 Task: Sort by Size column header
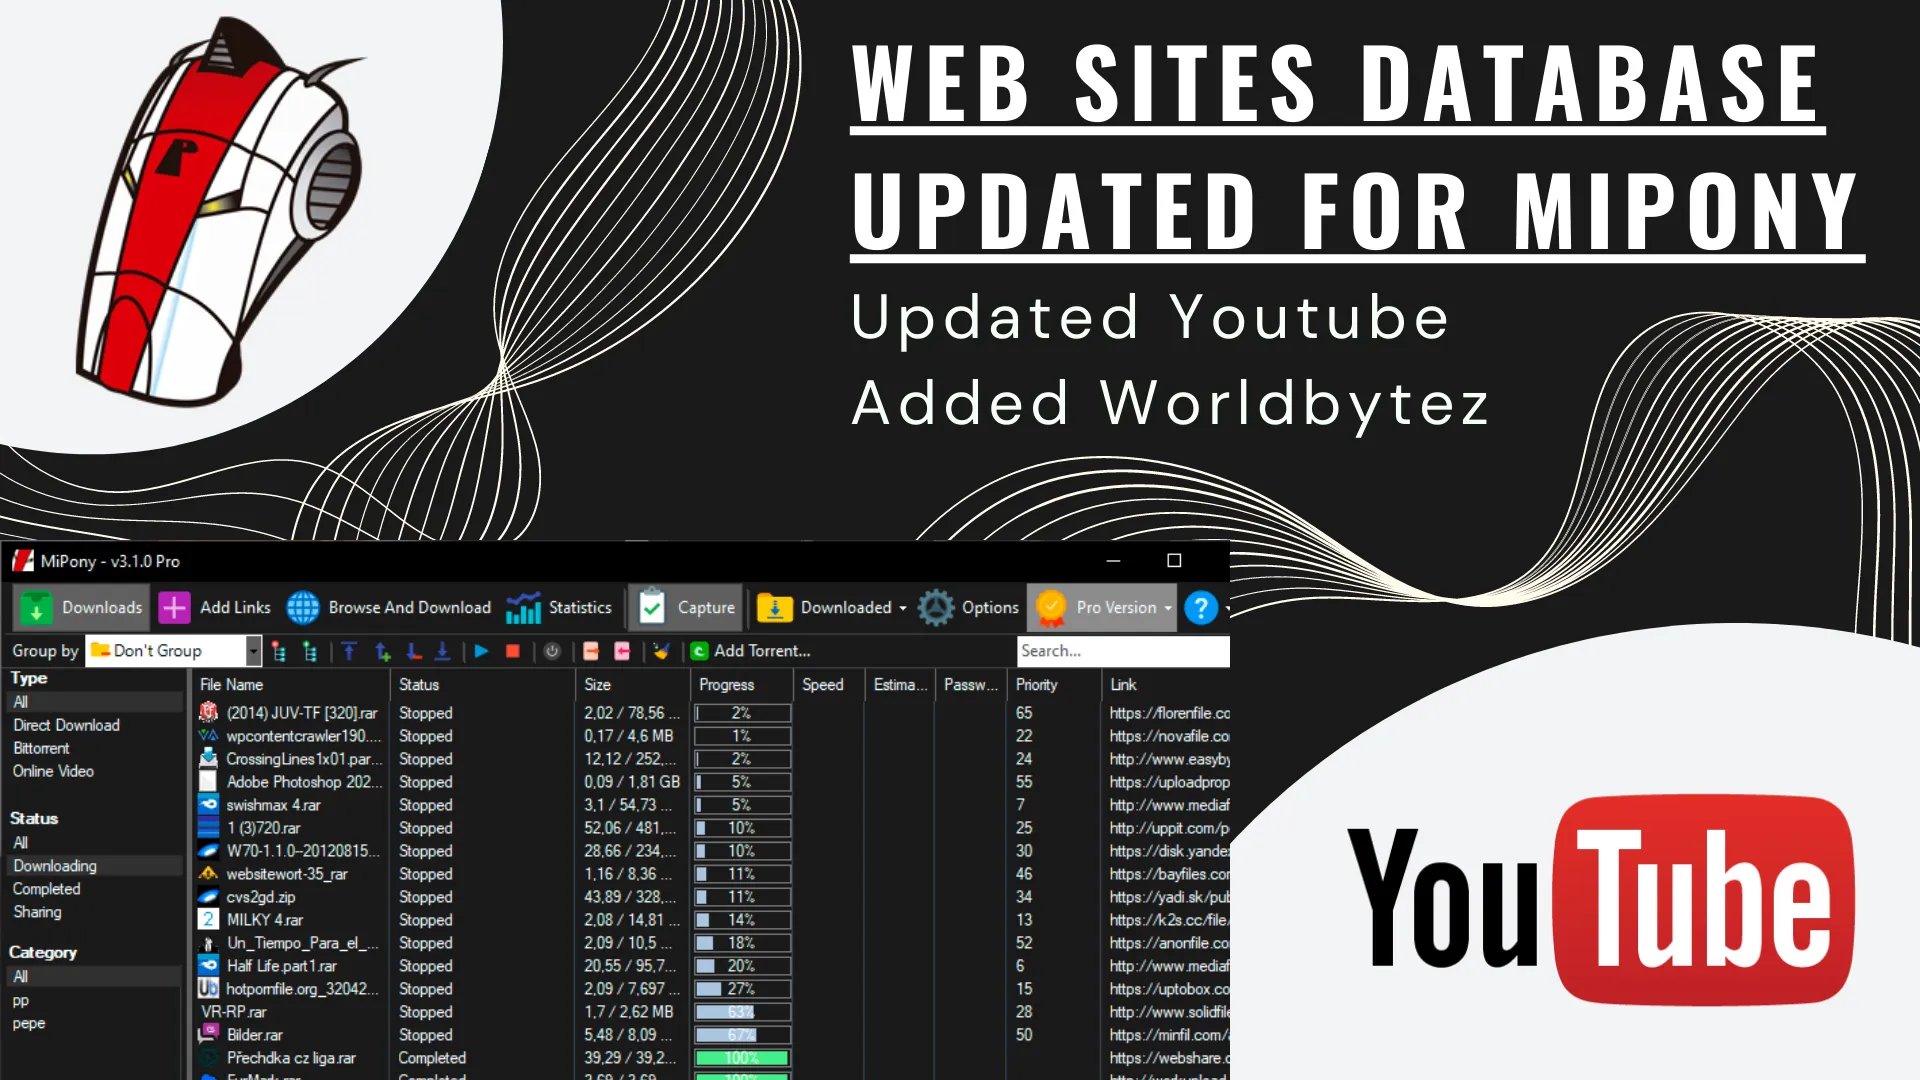tap(633, 685)
